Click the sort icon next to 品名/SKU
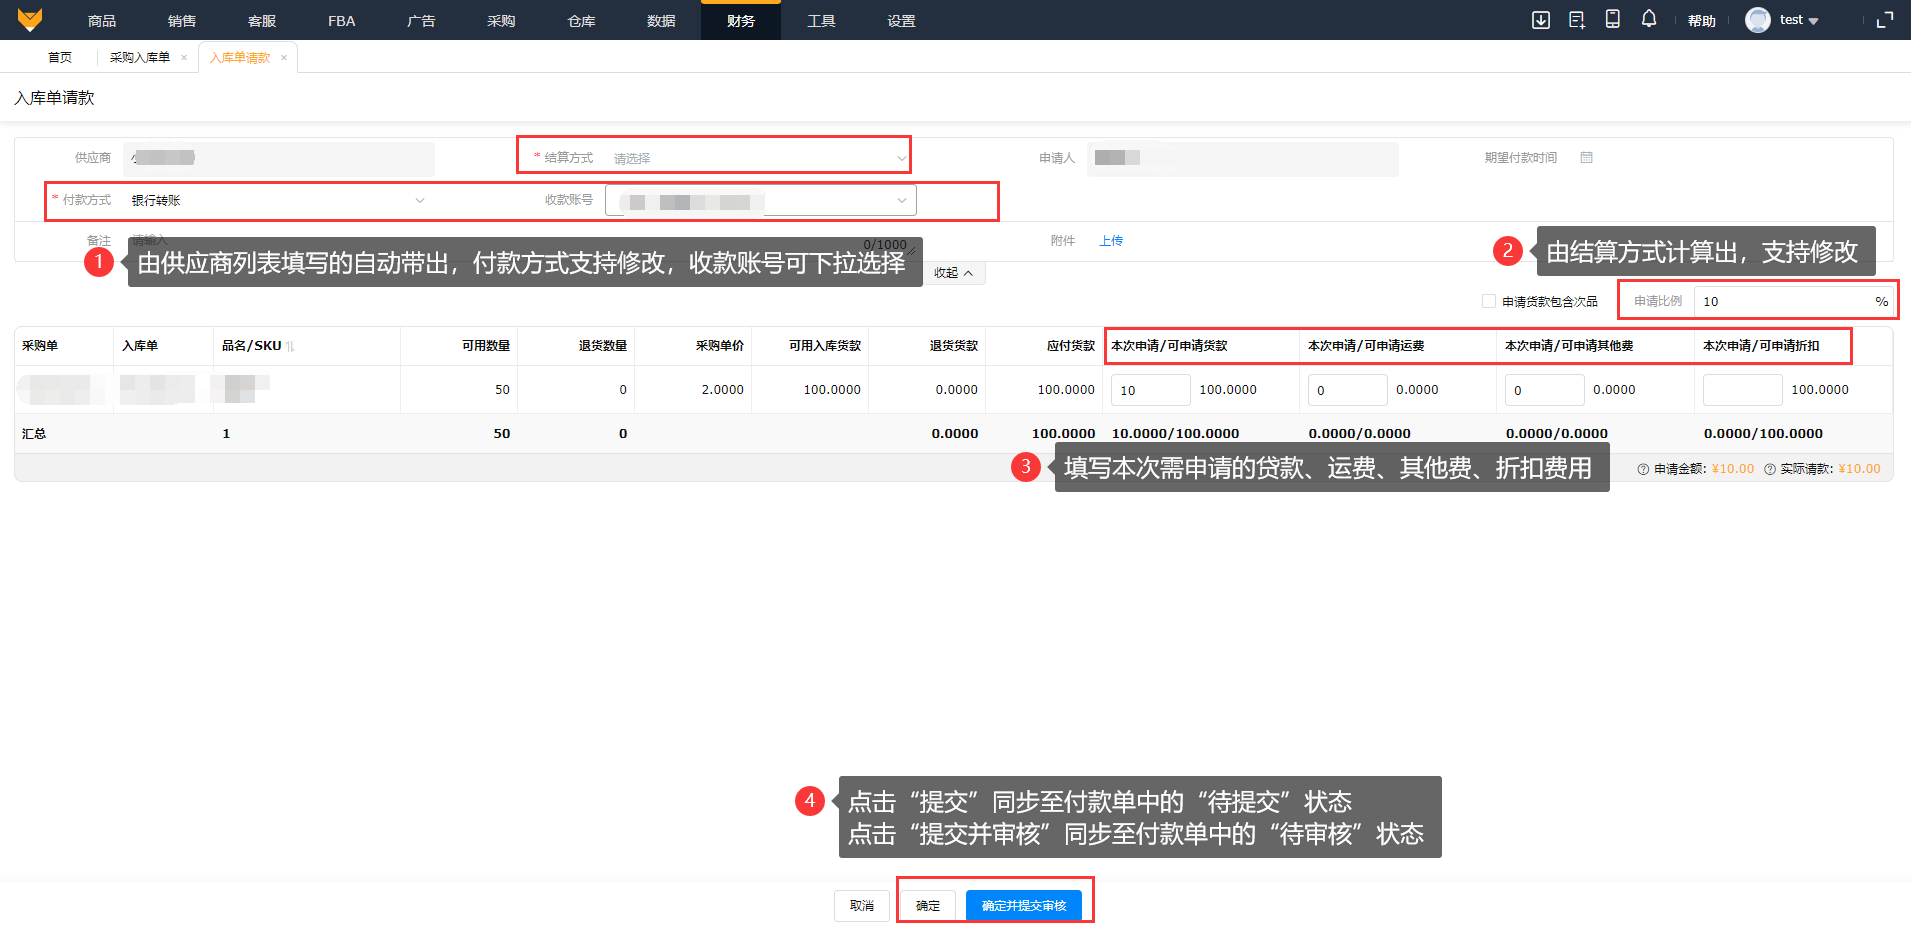Viewport: 1911px width, 927px height. point(290,347)
